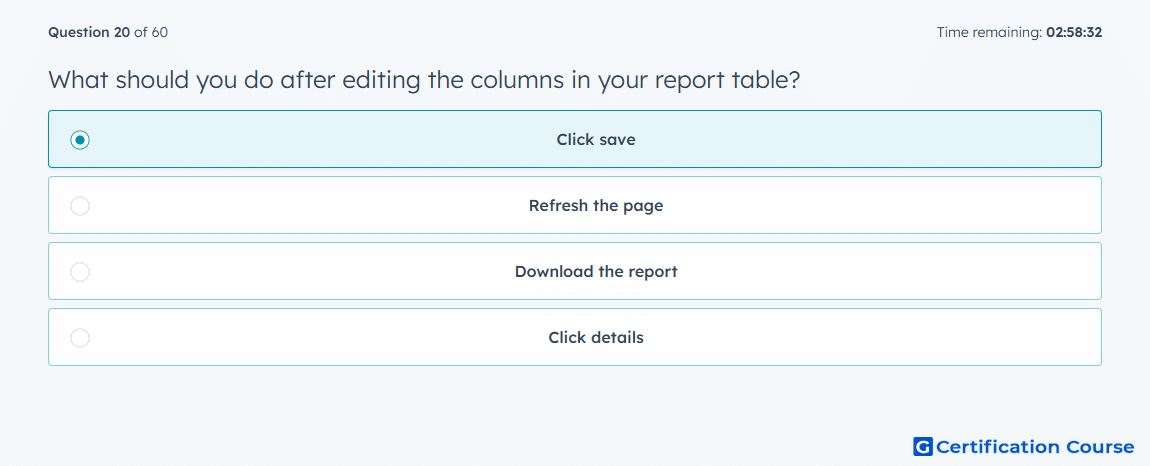Viewport: 1150px width, 466px height.
Task: Choose the Refresh the page radio button
Action: coord(80,205)
